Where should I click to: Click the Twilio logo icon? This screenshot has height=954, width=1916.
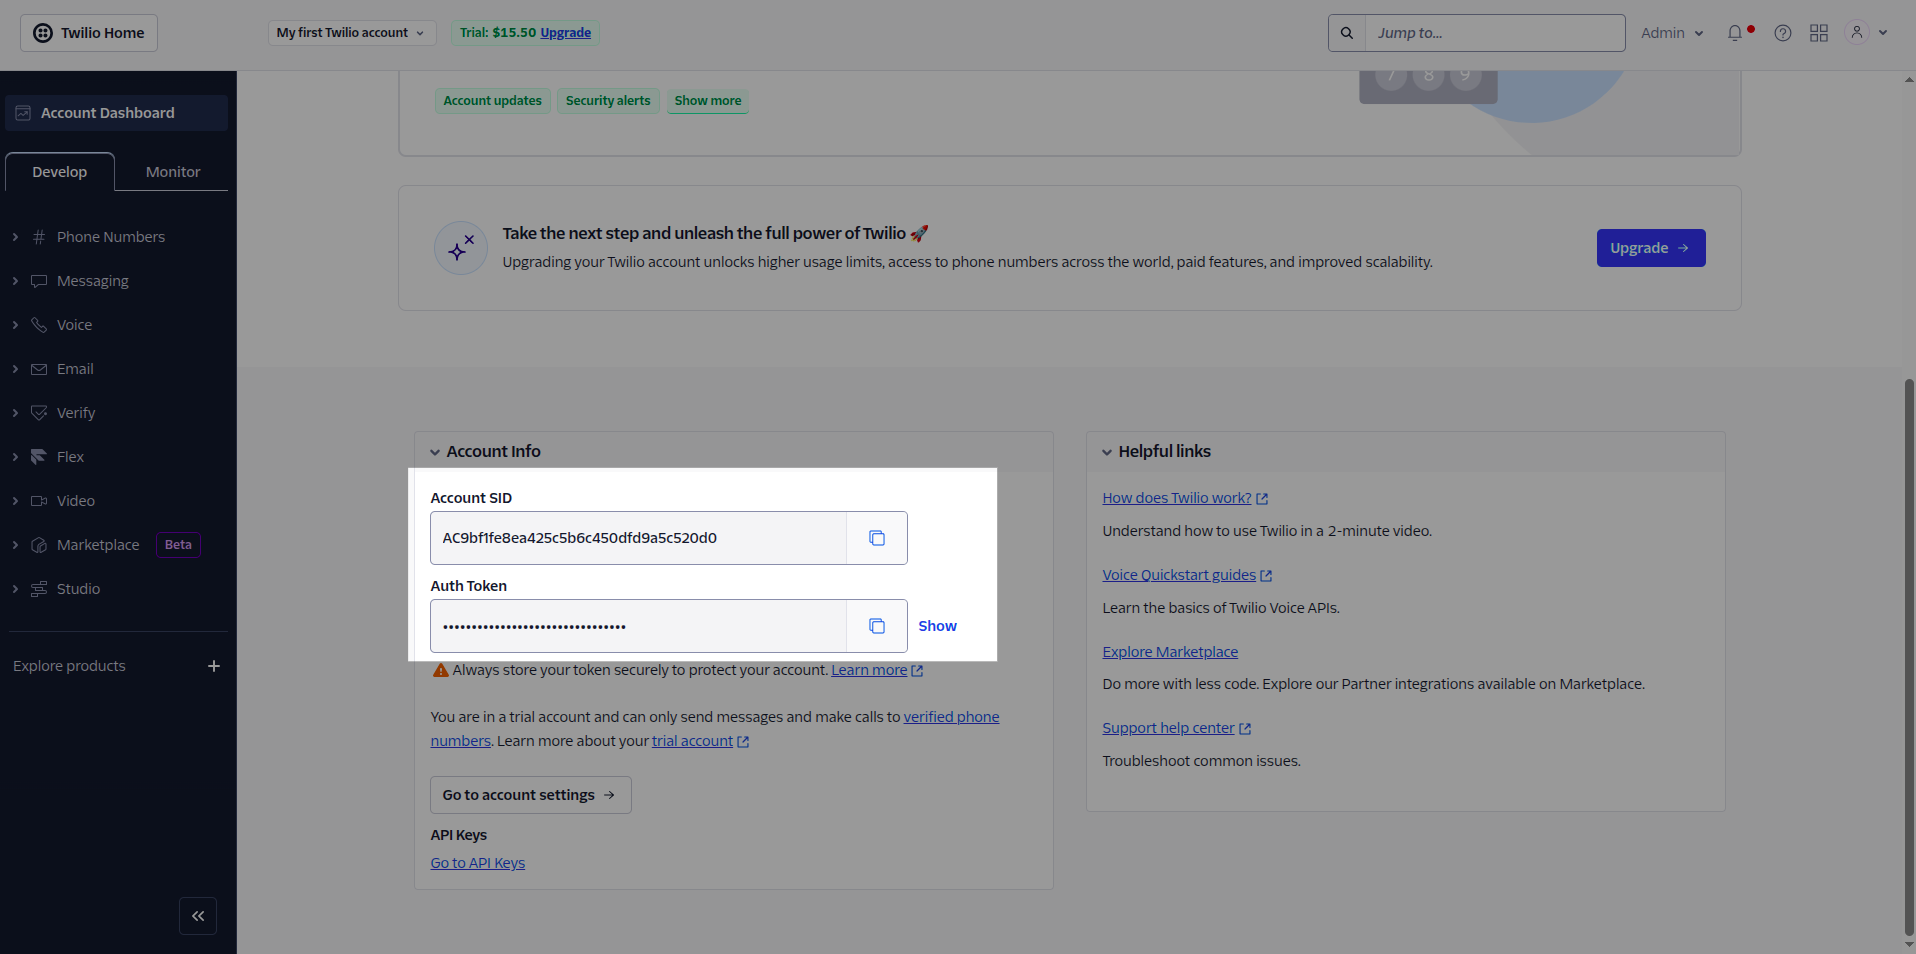(x=43, y=33)
